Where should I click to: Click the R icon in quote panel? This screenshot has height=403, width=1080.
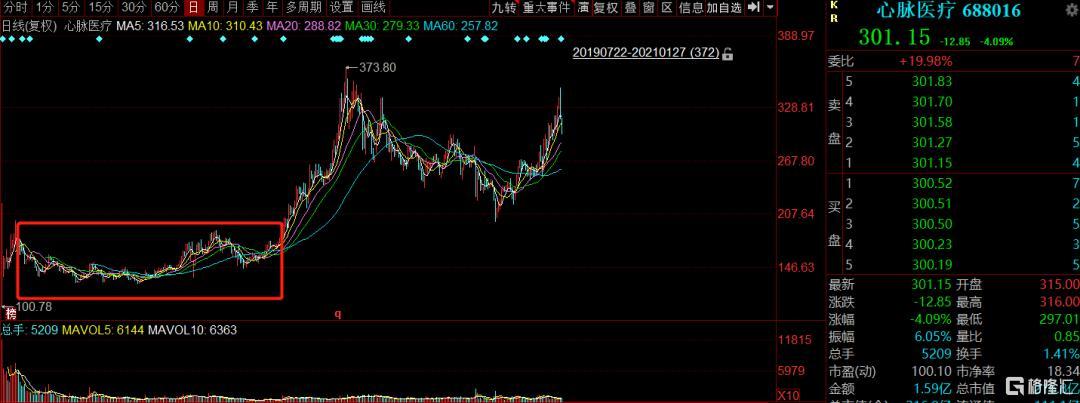(834, 19)
